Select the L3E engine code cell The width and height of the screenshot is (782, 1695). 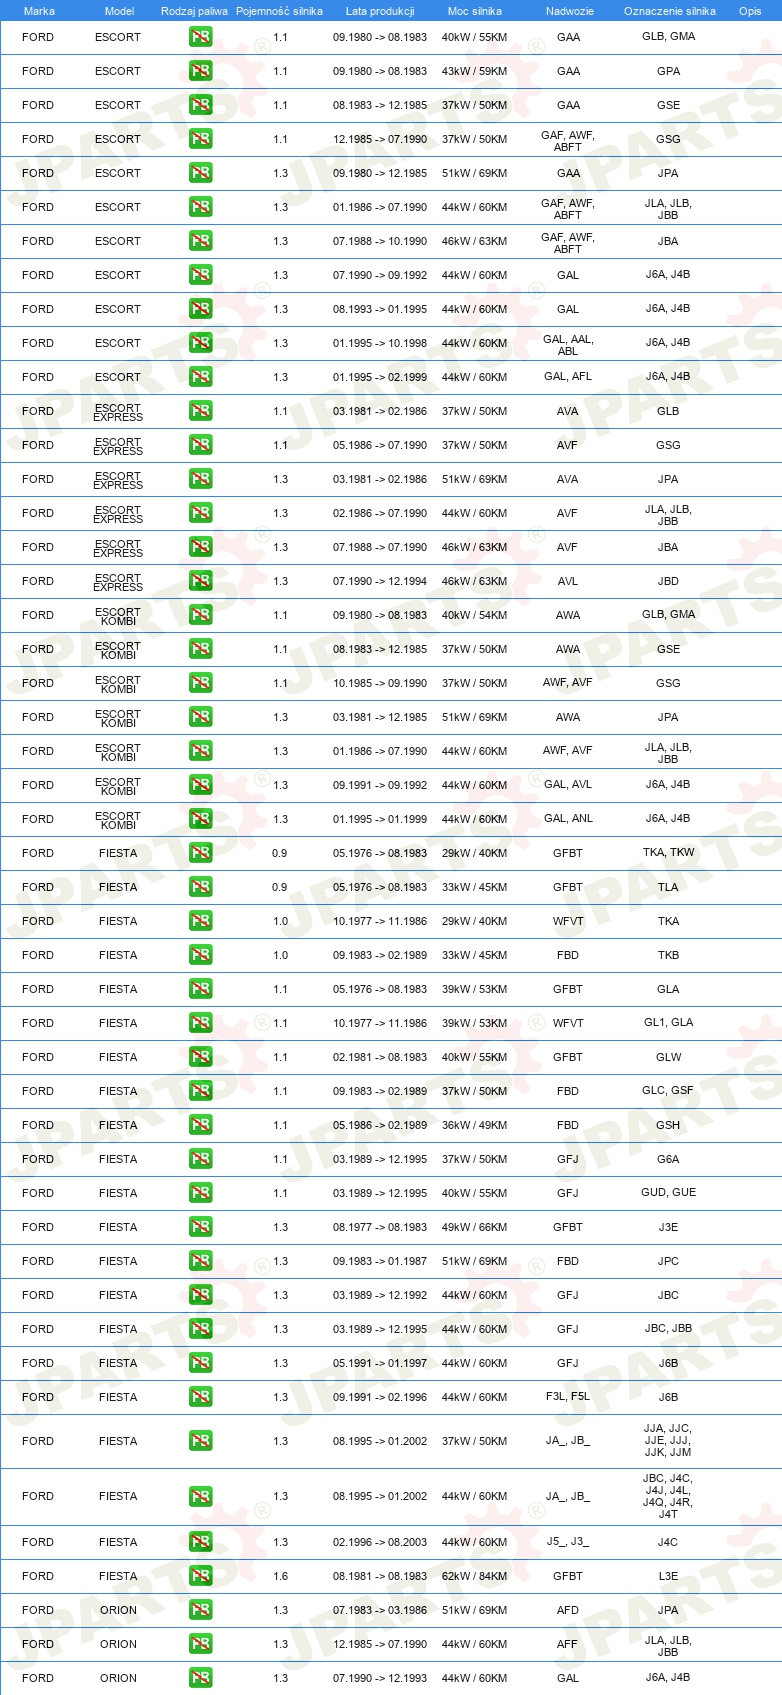click(x=668, y=1576)
